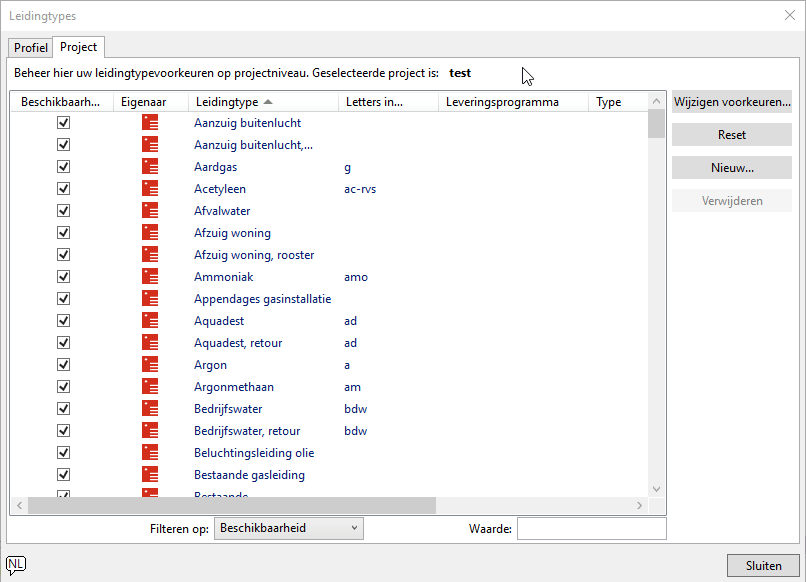Switch to the Profiel tab
Viewport: 806px width, 582px height.
point(30,48)
